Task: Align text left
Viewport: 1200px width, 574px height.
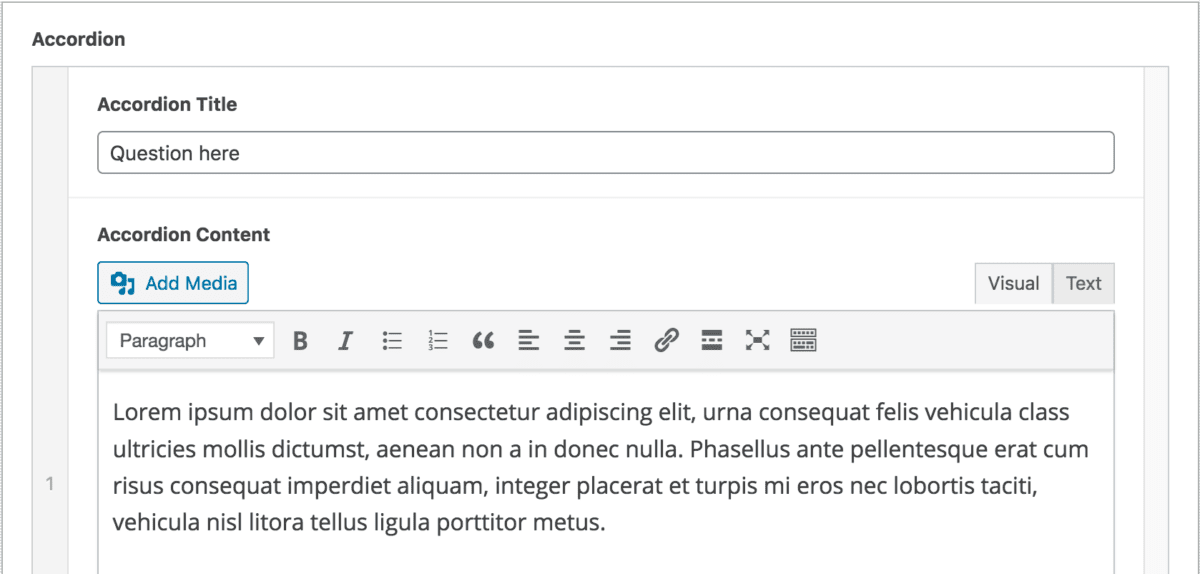Action: 529,341
